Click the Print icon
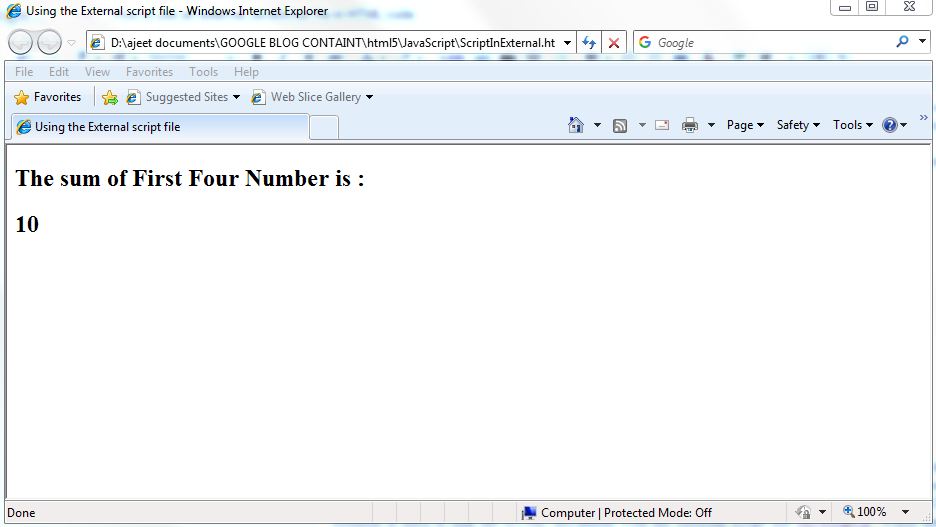This screenshot has width=936, height=527. click(x=690, y=125)
